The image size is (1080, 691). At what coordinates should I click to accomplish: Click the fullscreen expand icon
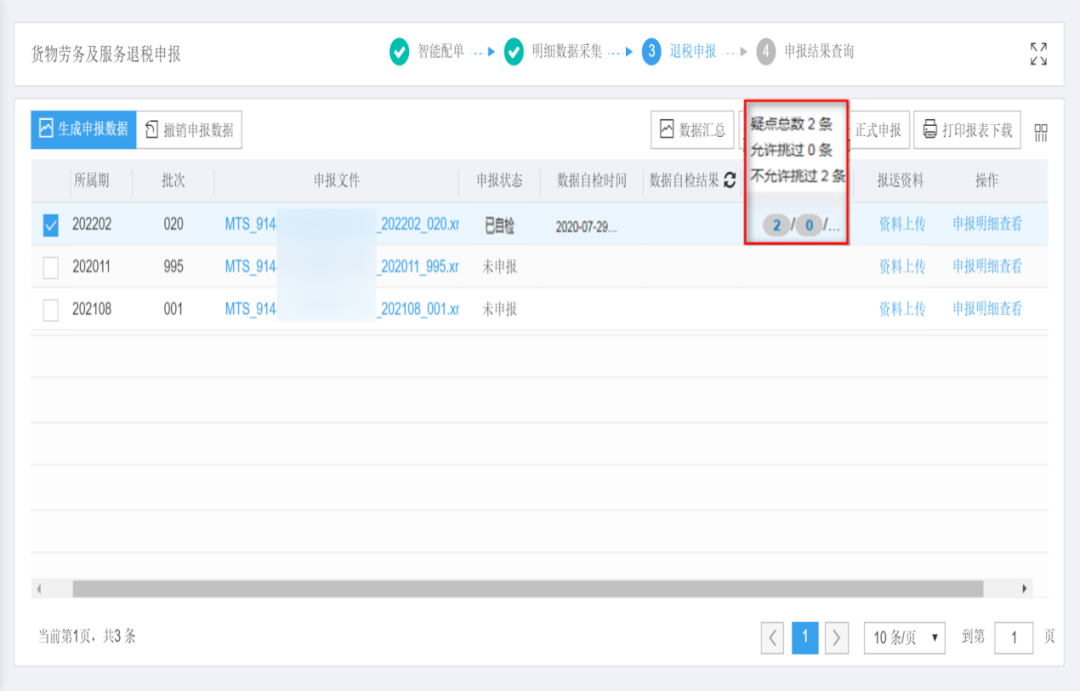click(1038, 54)
